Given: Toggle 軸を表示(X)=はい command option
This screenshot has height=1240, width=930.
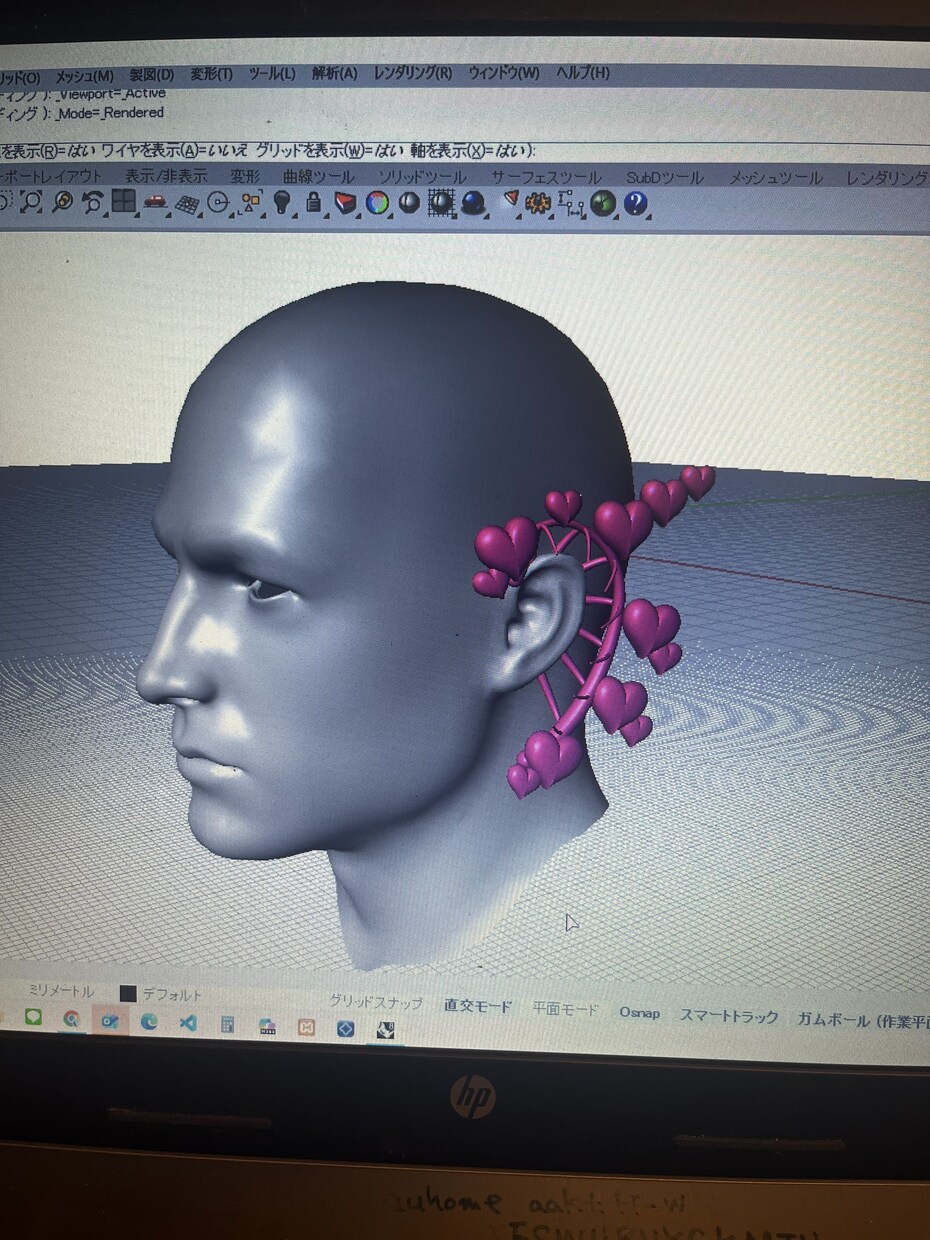Looking at the screenshot, I should [471, 150].
